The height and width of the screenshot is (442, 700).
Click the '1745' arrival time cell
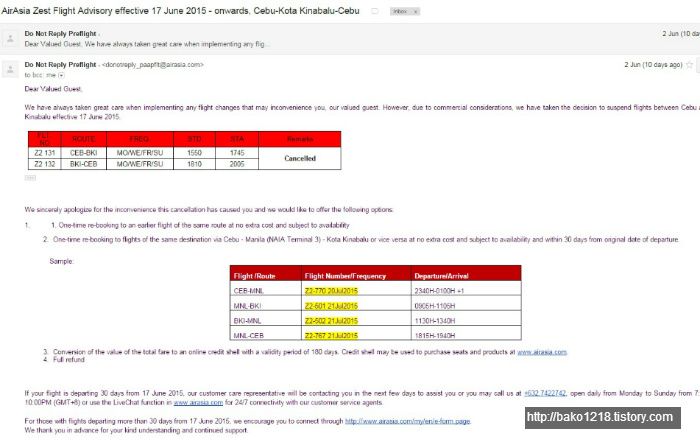point(237,153)
